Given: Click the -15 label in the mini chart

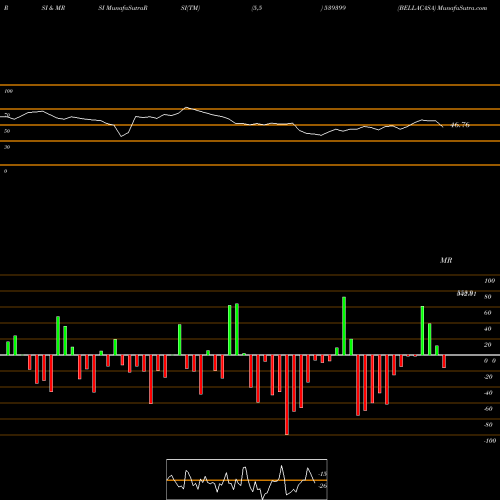Looking at the screenshot, I should (323, 474).
